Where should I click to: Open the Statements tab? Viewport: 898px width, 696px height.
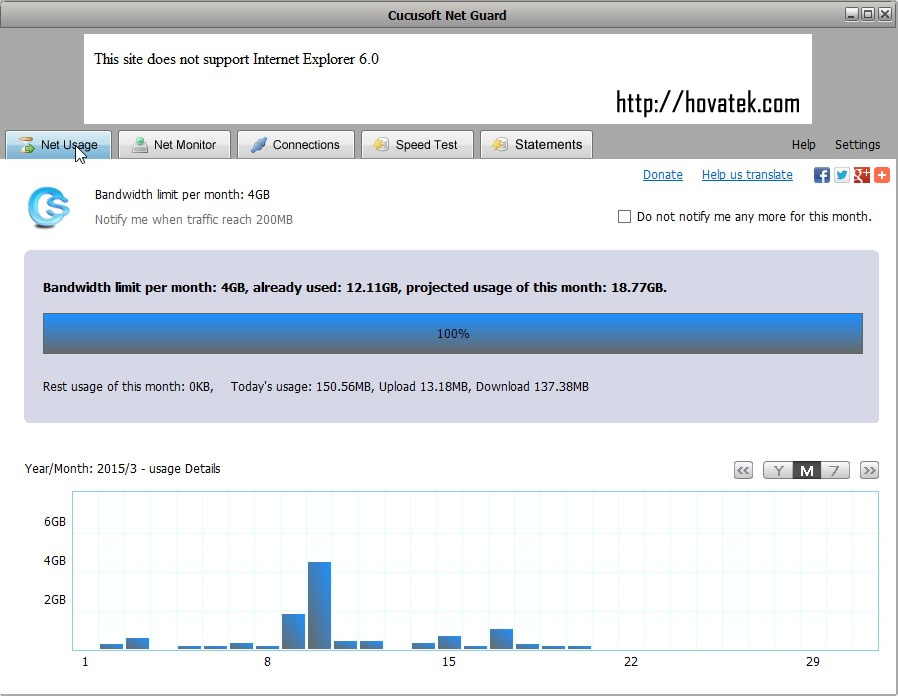(x=536, y=145)
